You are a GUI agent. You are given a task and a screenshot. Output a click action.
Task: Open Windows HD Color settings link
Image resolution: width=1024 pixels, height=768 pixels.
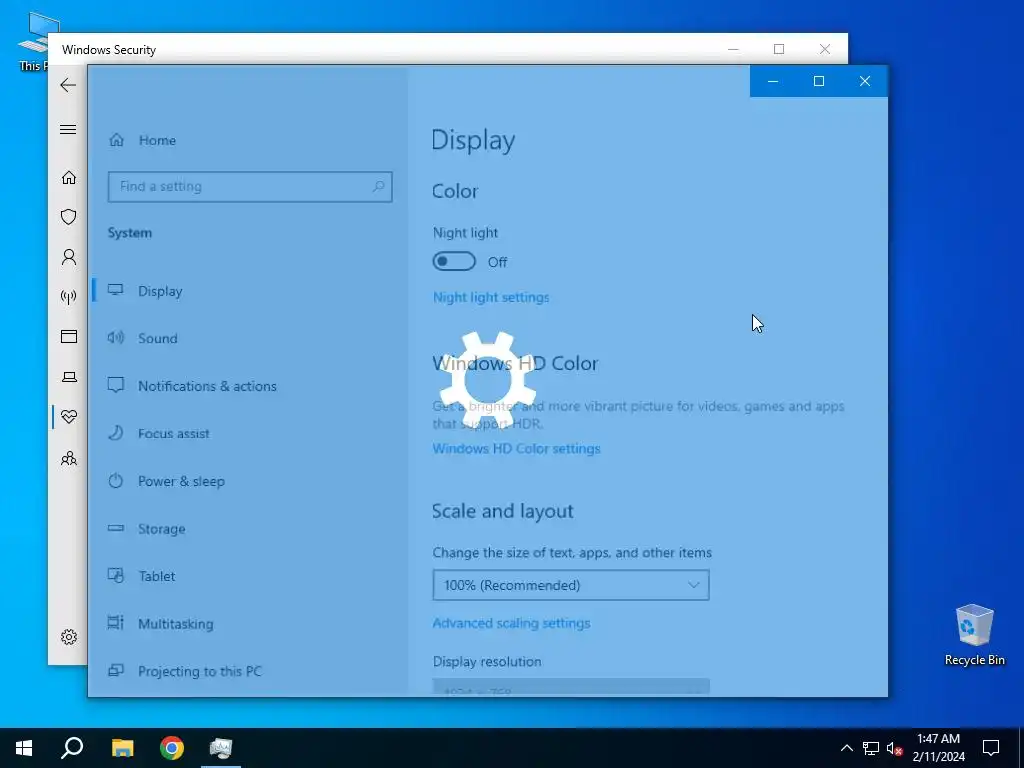tap(516, 449)
